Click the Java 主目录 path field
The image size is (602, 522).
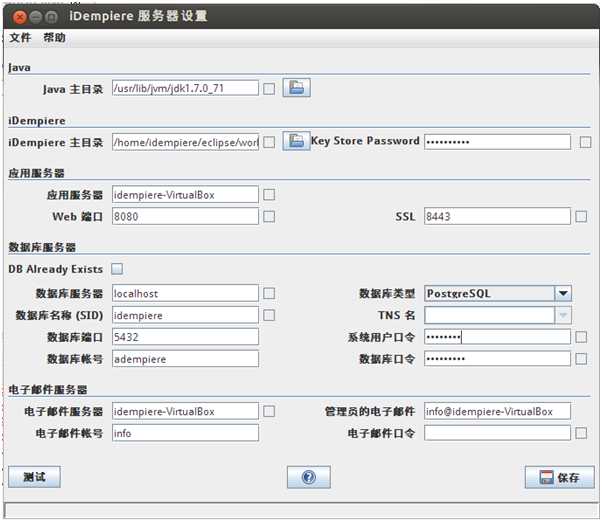(x=185, y=88)
